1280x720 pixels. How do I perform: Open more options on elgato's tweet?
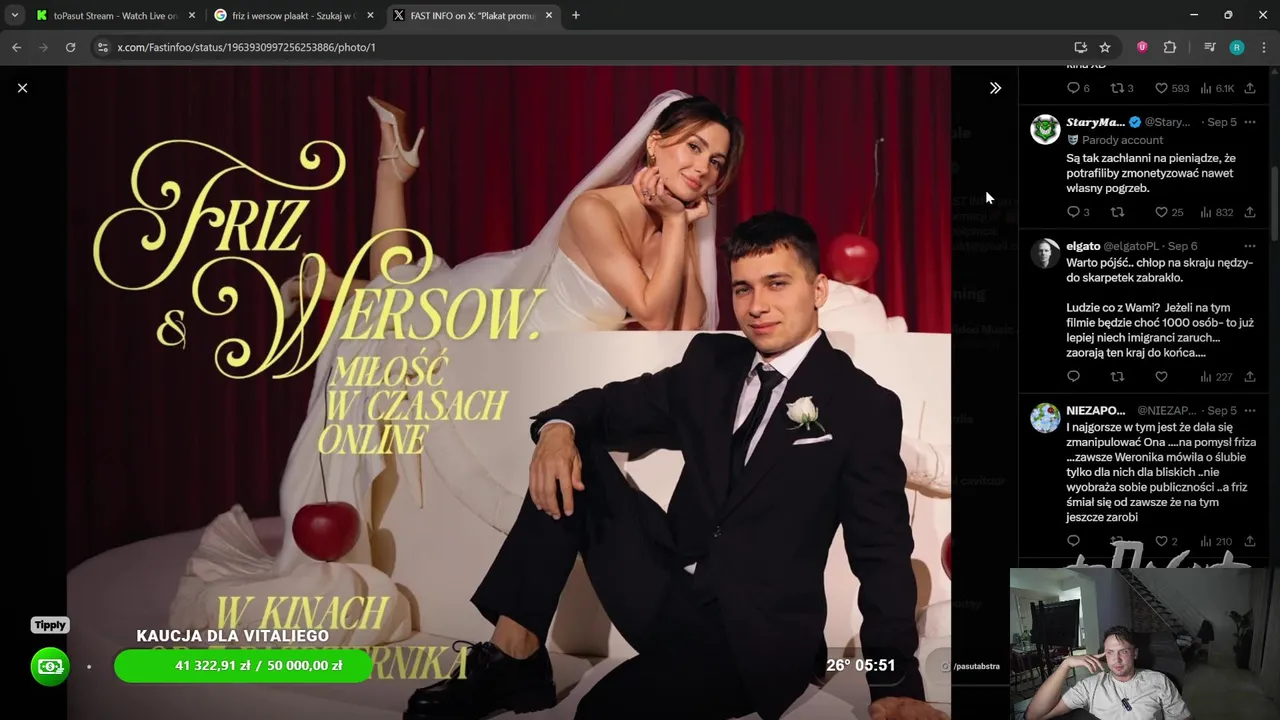pyautogui.click(x=1250, y=246)
